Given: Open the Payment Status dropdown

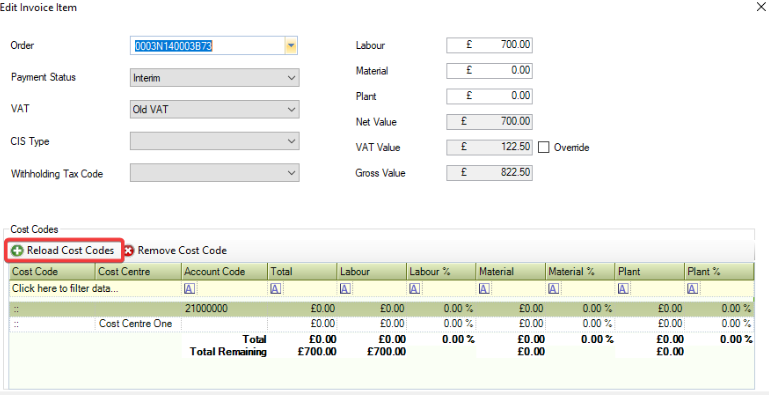Looking at the screenshot, I should pyautogui.click(x=215, y=78).
